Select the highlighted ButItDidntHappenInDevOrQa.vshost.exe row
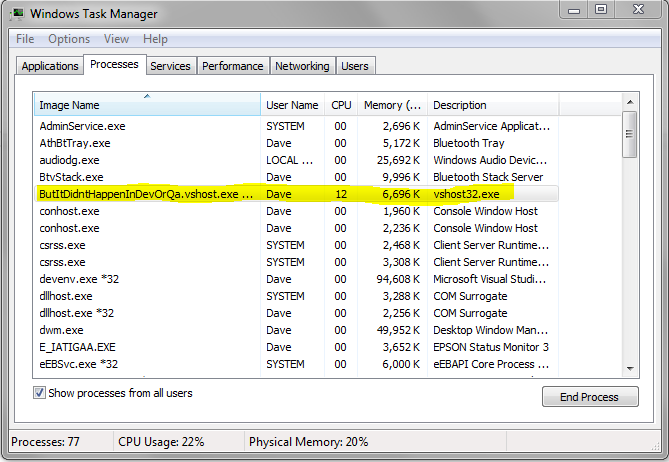The image size is (669, 462). (296, 194)
